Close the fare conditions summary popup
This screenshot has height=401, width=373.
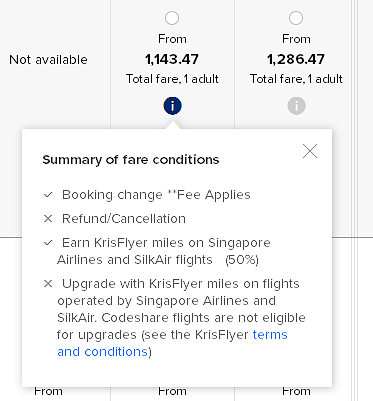[310, 151]
